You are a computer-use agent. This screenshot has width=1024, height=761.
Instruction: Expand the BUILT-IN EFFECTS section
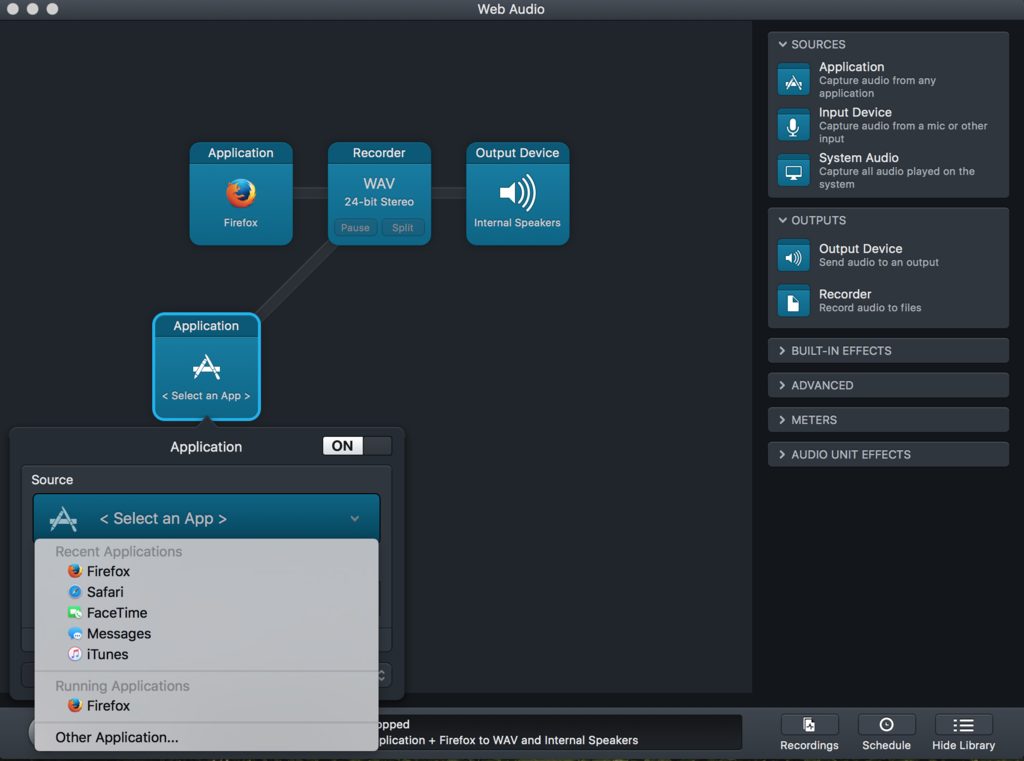(888, 351)
